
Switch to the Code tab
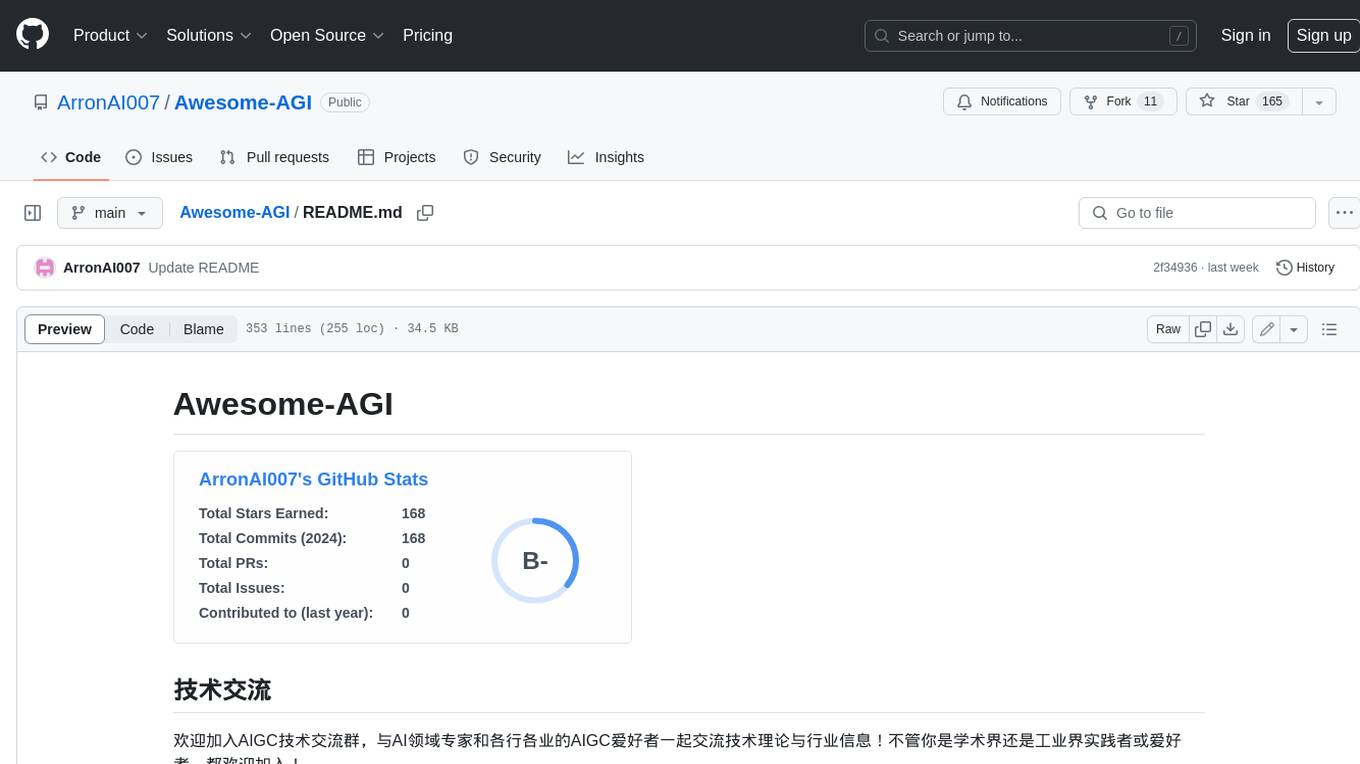[70, 157]
